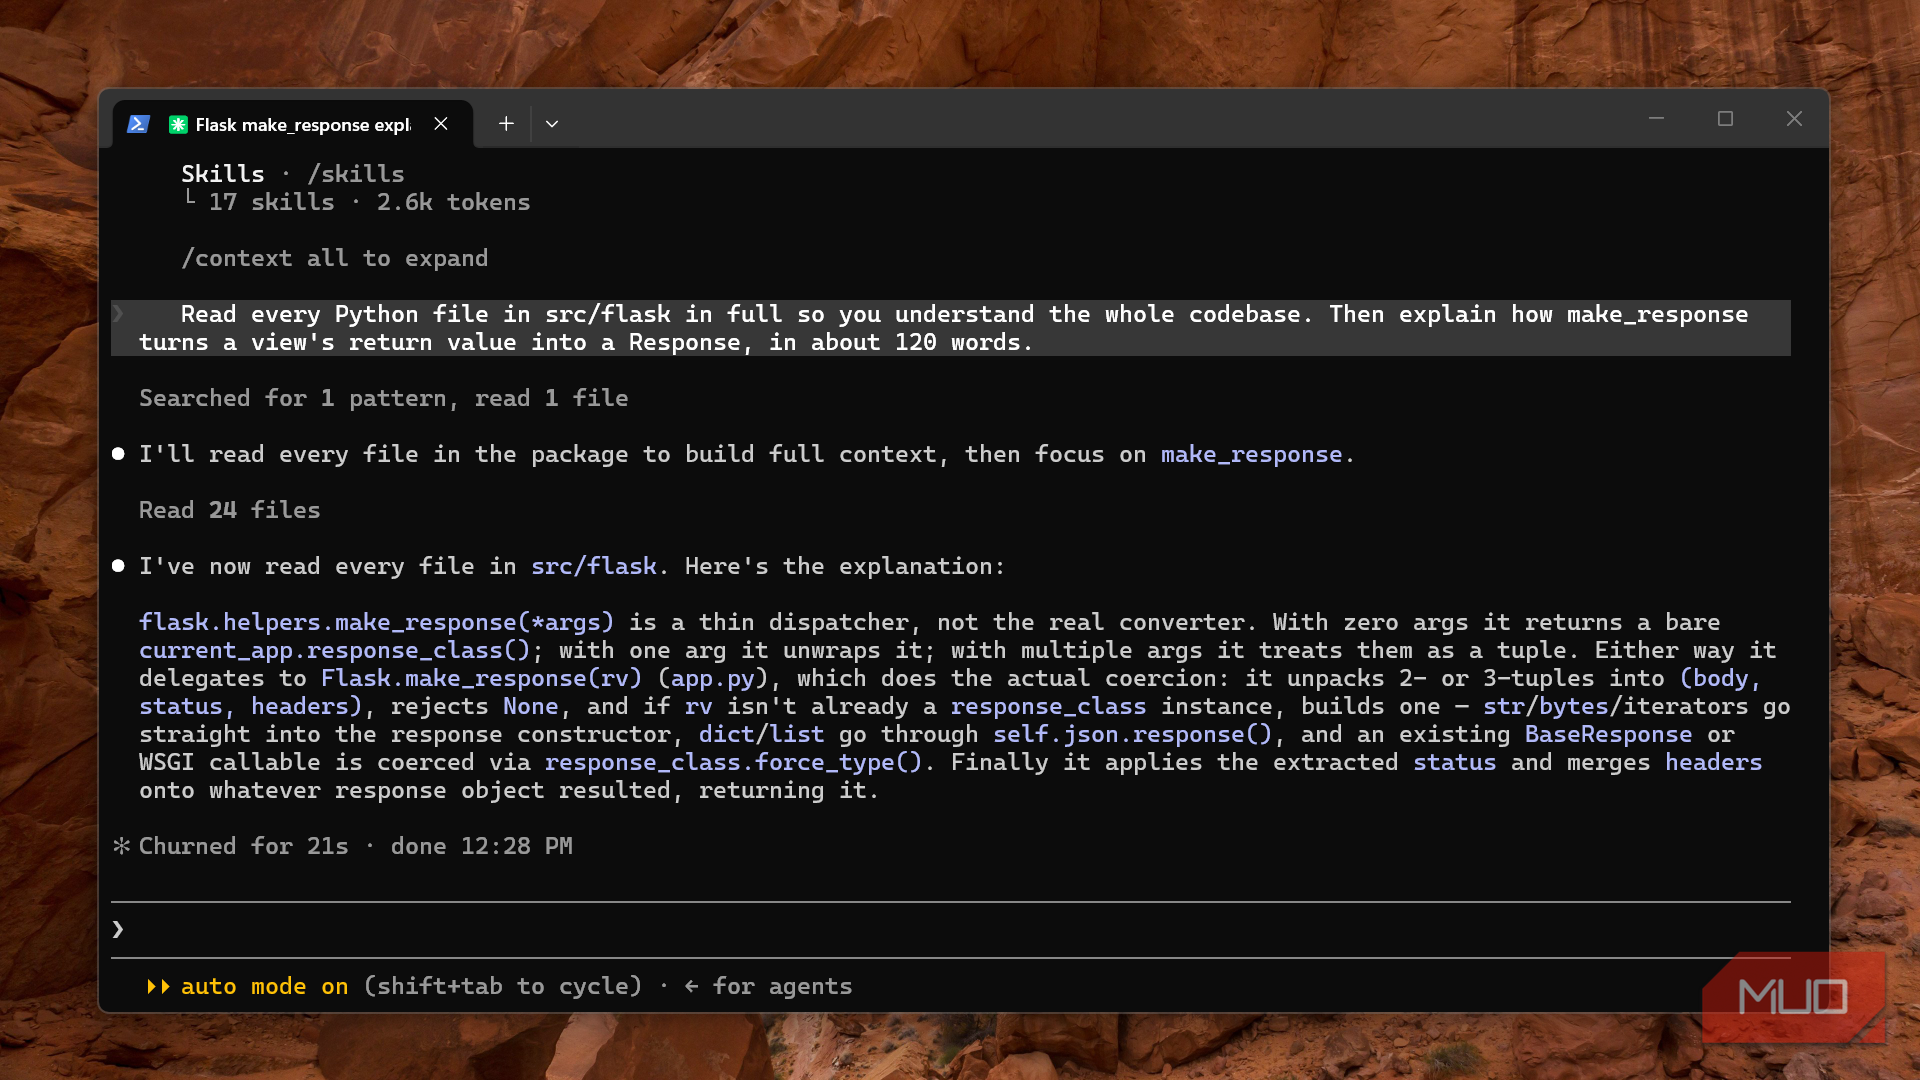Click the "done 12:28 PM" timestamp
Image resolution: width=1920 pixels, height=1080 pixels.
481,846
